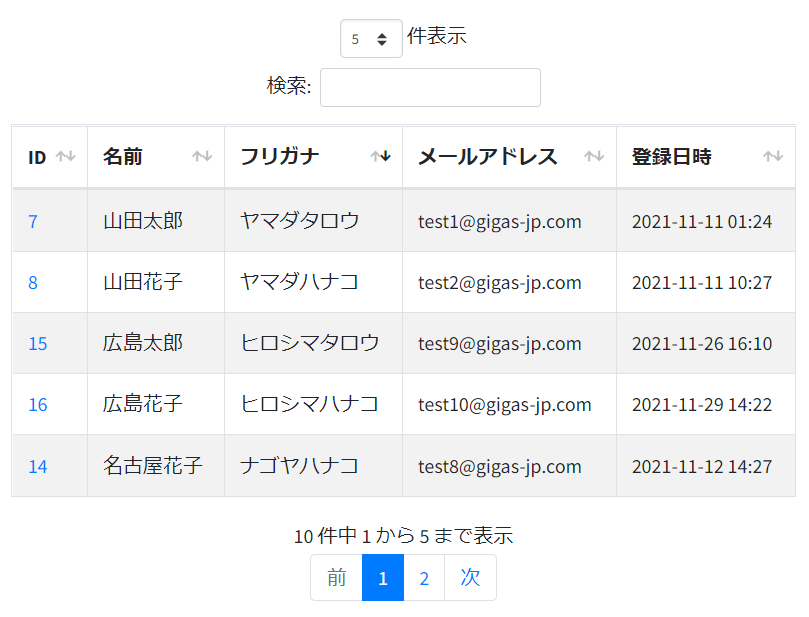The image size is (809, 617).
Task: Go to page 2 of results
Action: click(424, 578)
